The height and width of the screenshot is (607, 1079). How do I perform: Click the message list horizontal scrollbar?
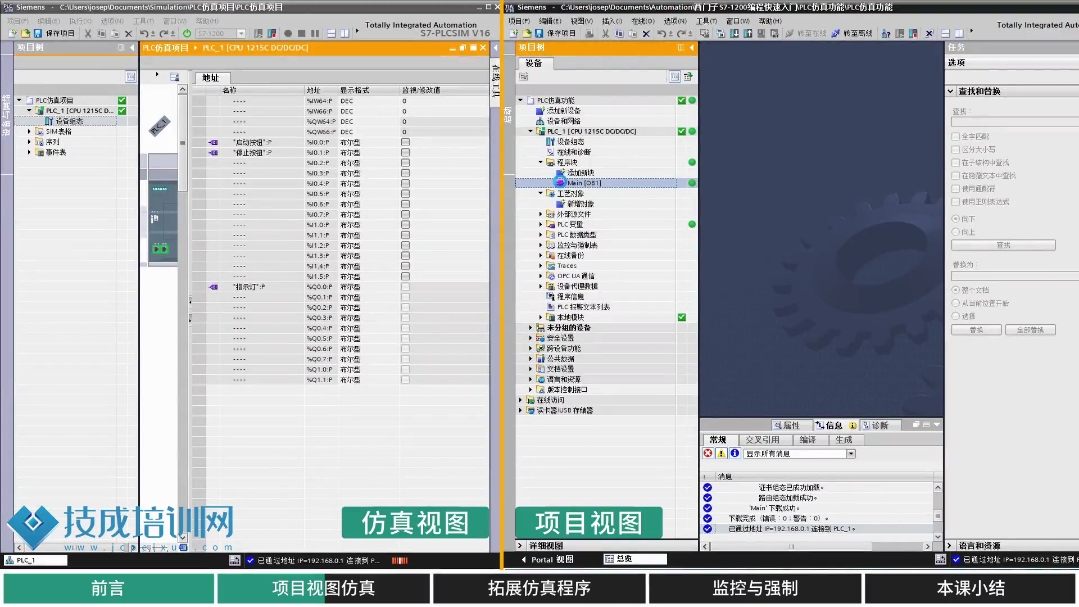[816, 546]
